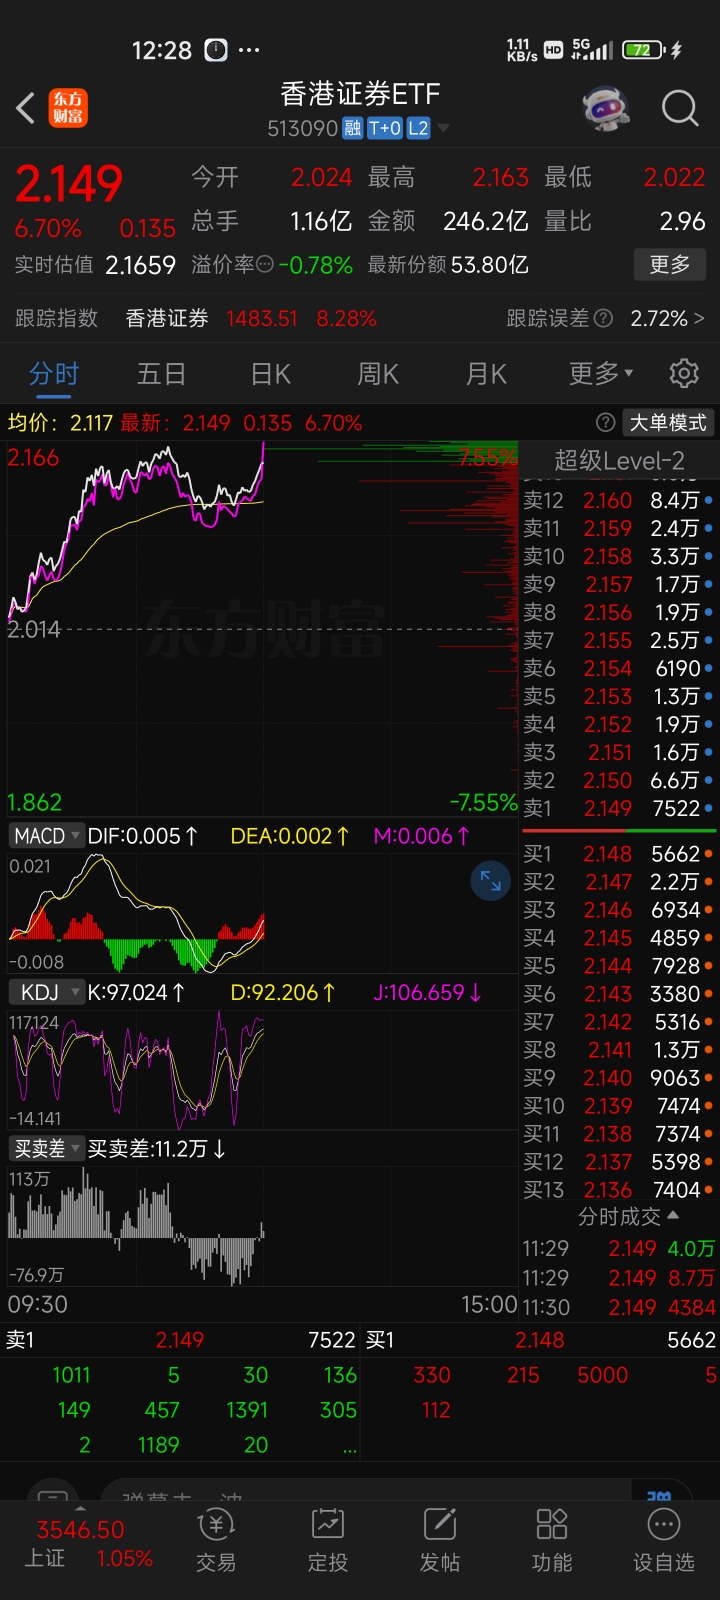This screenshot has width=720, height=1600.
Task: Tap the premium rate info icon
Action: point(265,265)
